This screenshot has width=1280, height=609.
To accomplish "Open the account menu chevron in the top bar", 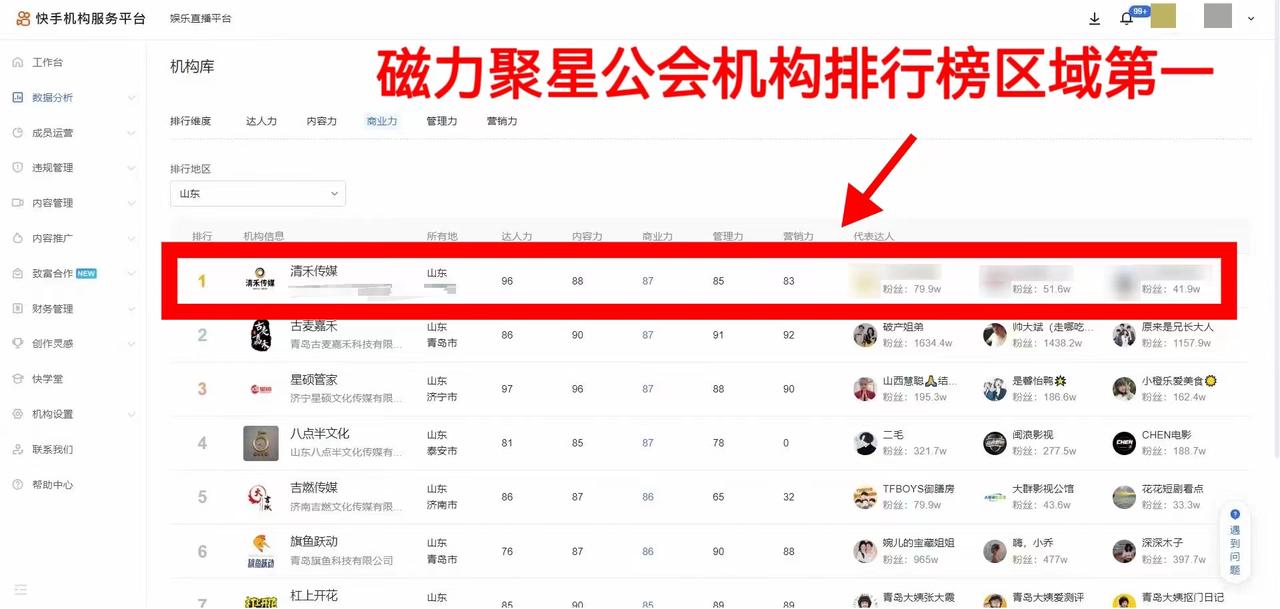I will pyautogui.click(x=1251, y=18).
